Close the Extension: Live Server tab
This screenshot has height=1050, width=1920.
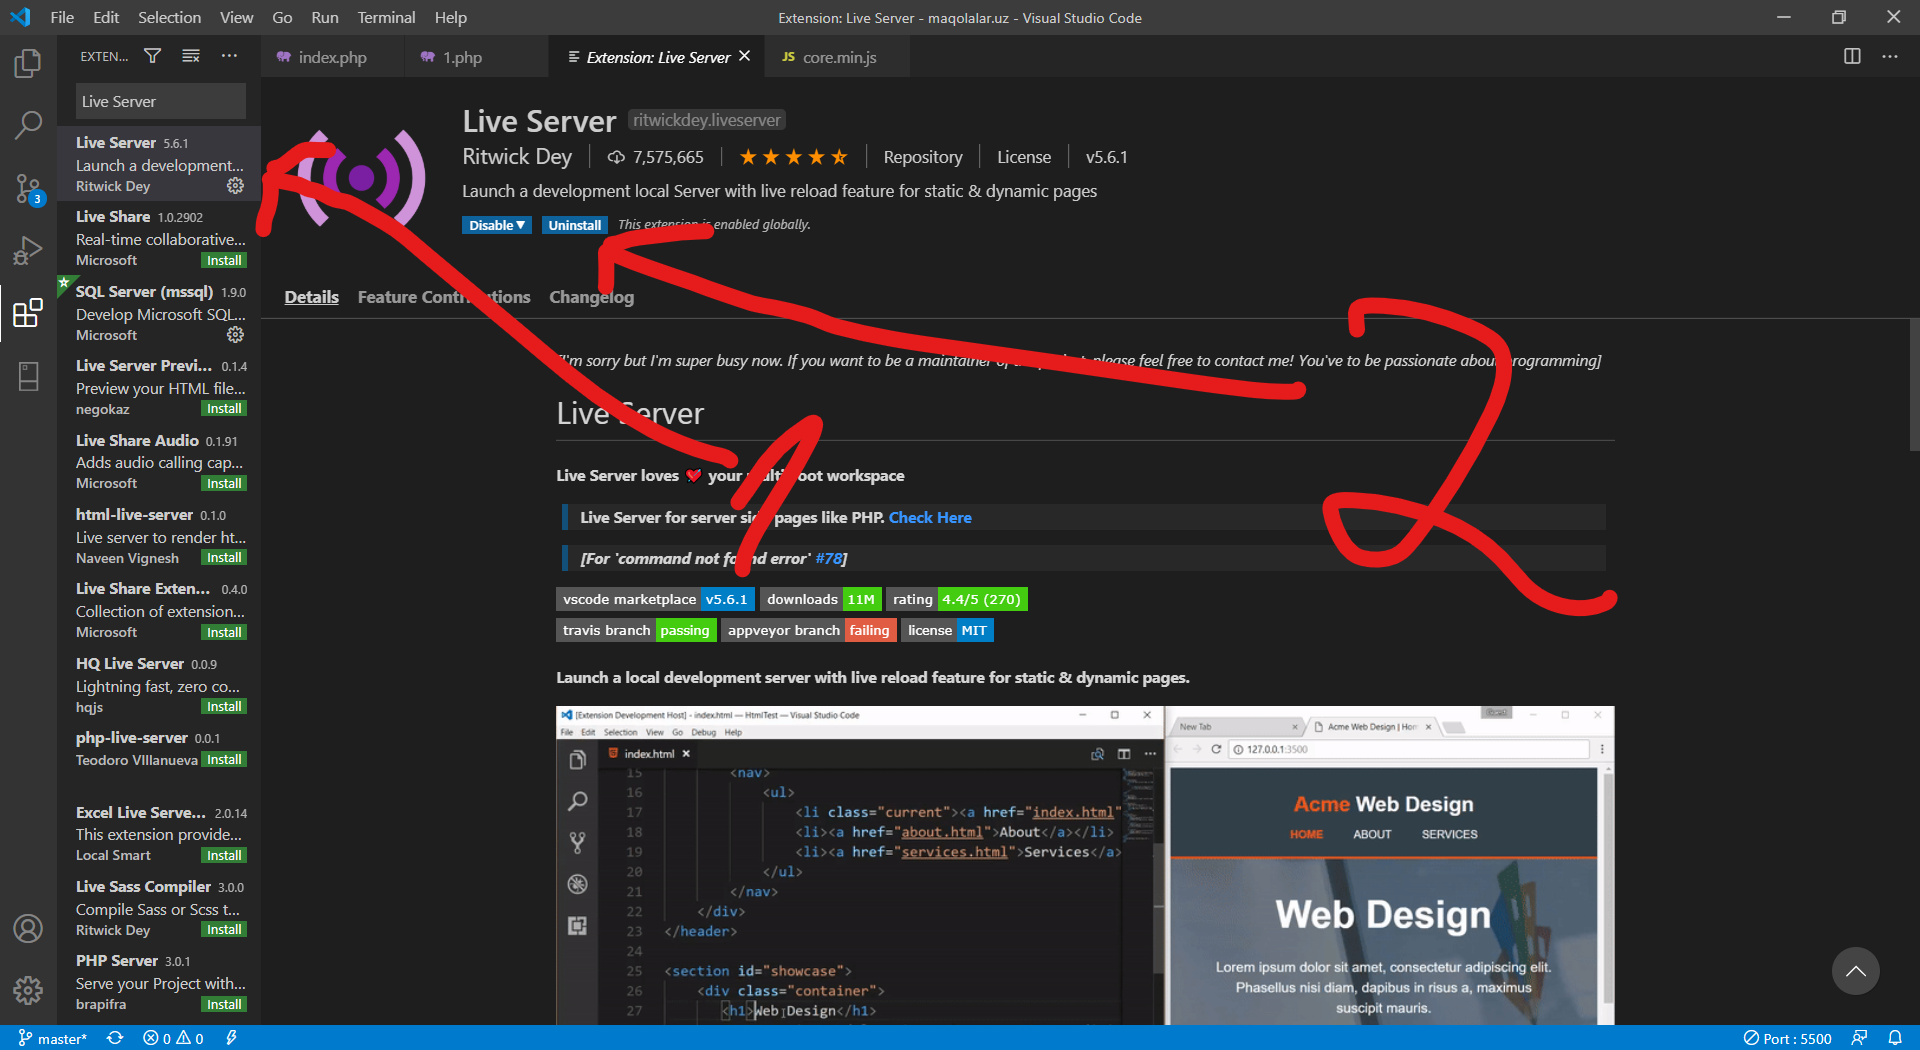click(744, 56)
